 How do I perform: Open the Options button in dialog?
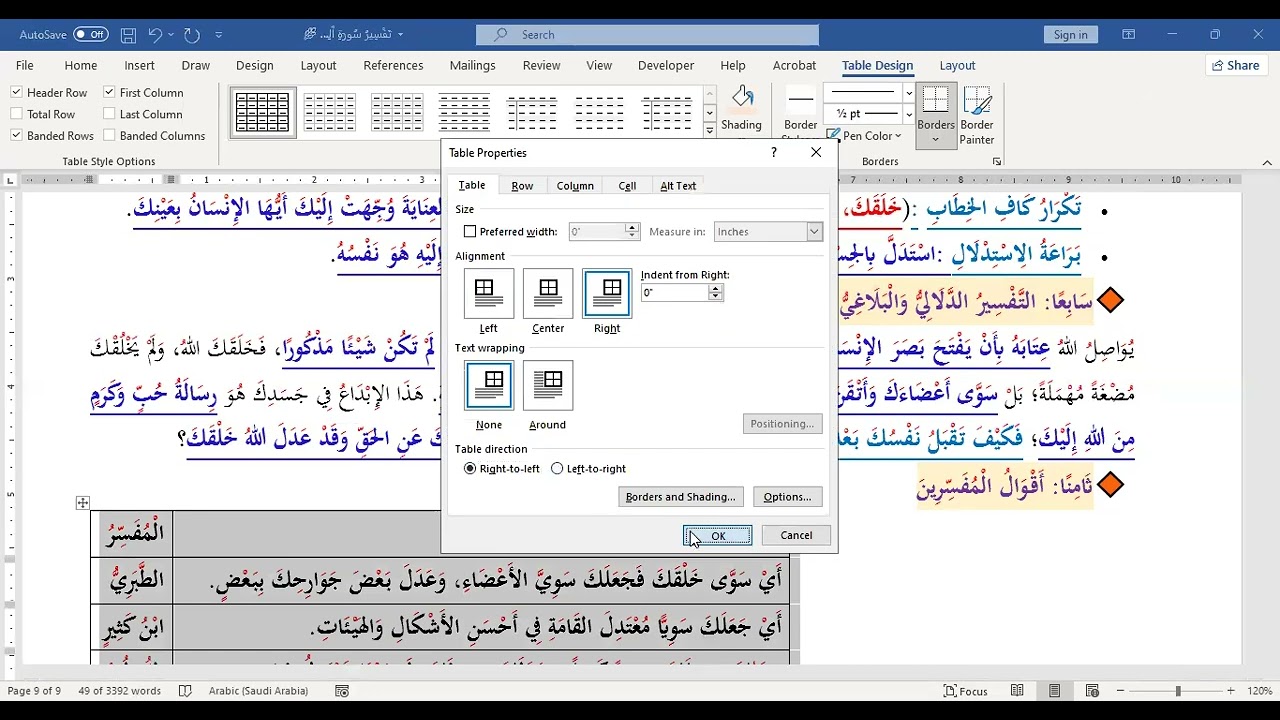(787, 497)
